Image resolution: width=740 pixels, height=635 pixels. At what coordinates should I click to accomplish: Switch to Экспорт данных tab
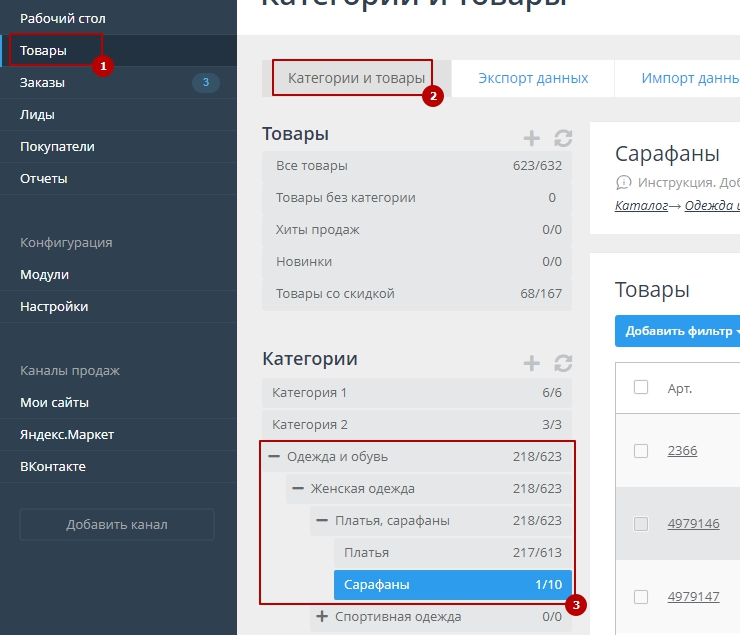pos(532,78)
